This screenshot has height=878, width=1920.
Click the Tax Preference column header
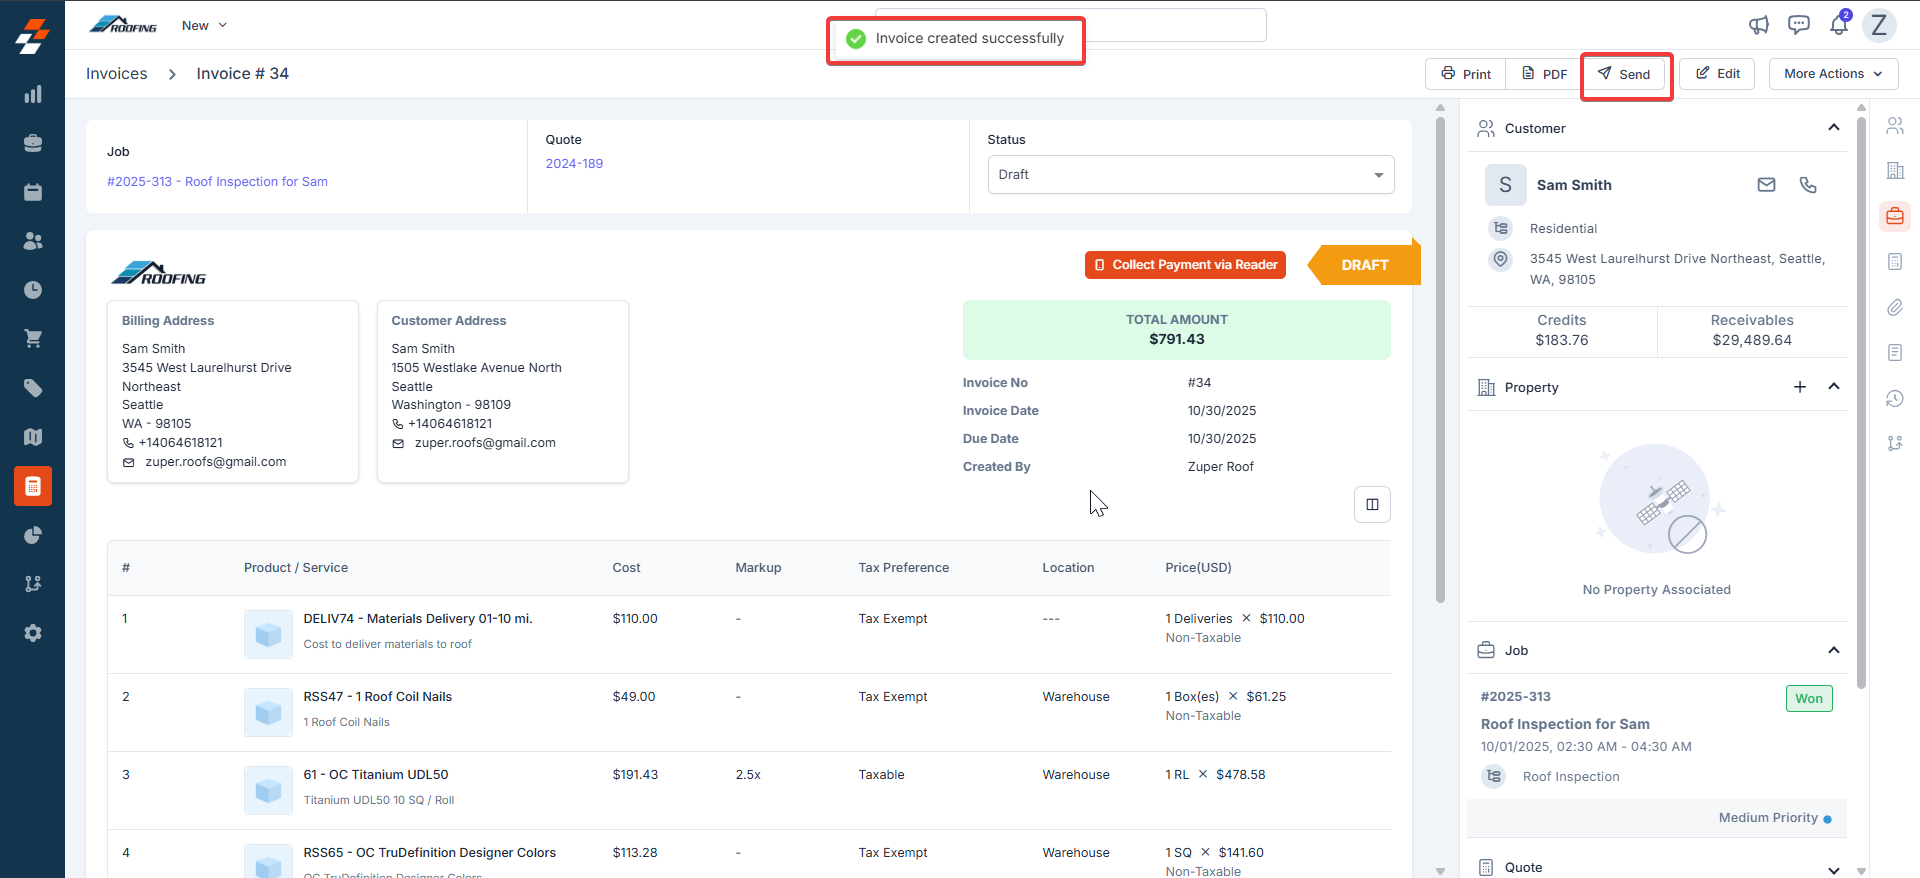tap(904, 568)
